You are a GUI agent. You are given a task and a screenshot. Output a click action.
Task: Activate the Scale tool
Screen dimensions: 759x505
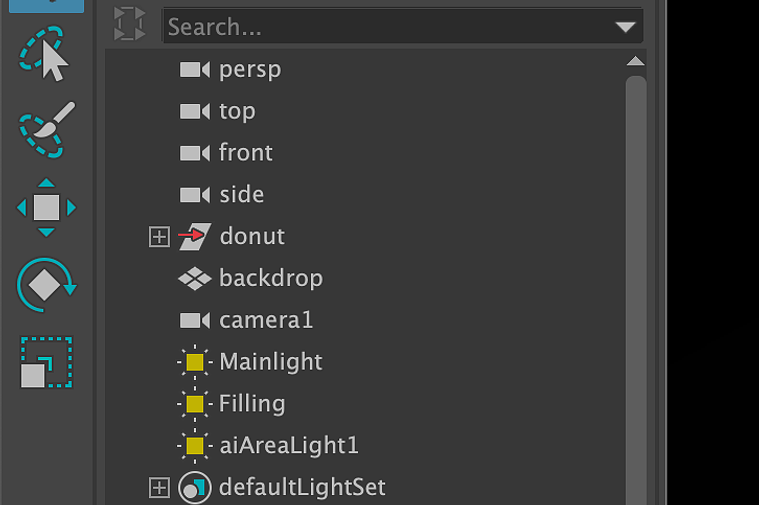pos(46,363)
